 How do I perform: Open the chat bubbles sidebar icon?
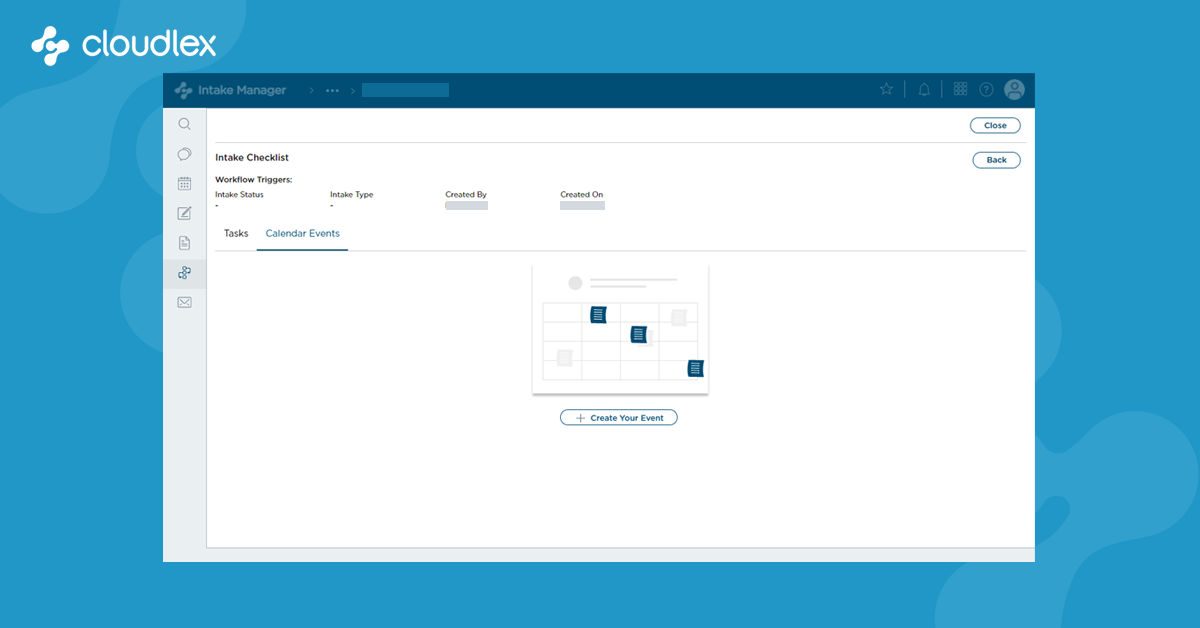(184, 154)
